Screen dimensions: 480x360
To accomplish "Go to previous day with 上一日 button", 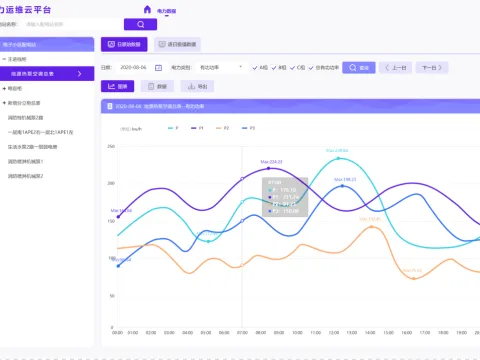I will click(395, 68).
